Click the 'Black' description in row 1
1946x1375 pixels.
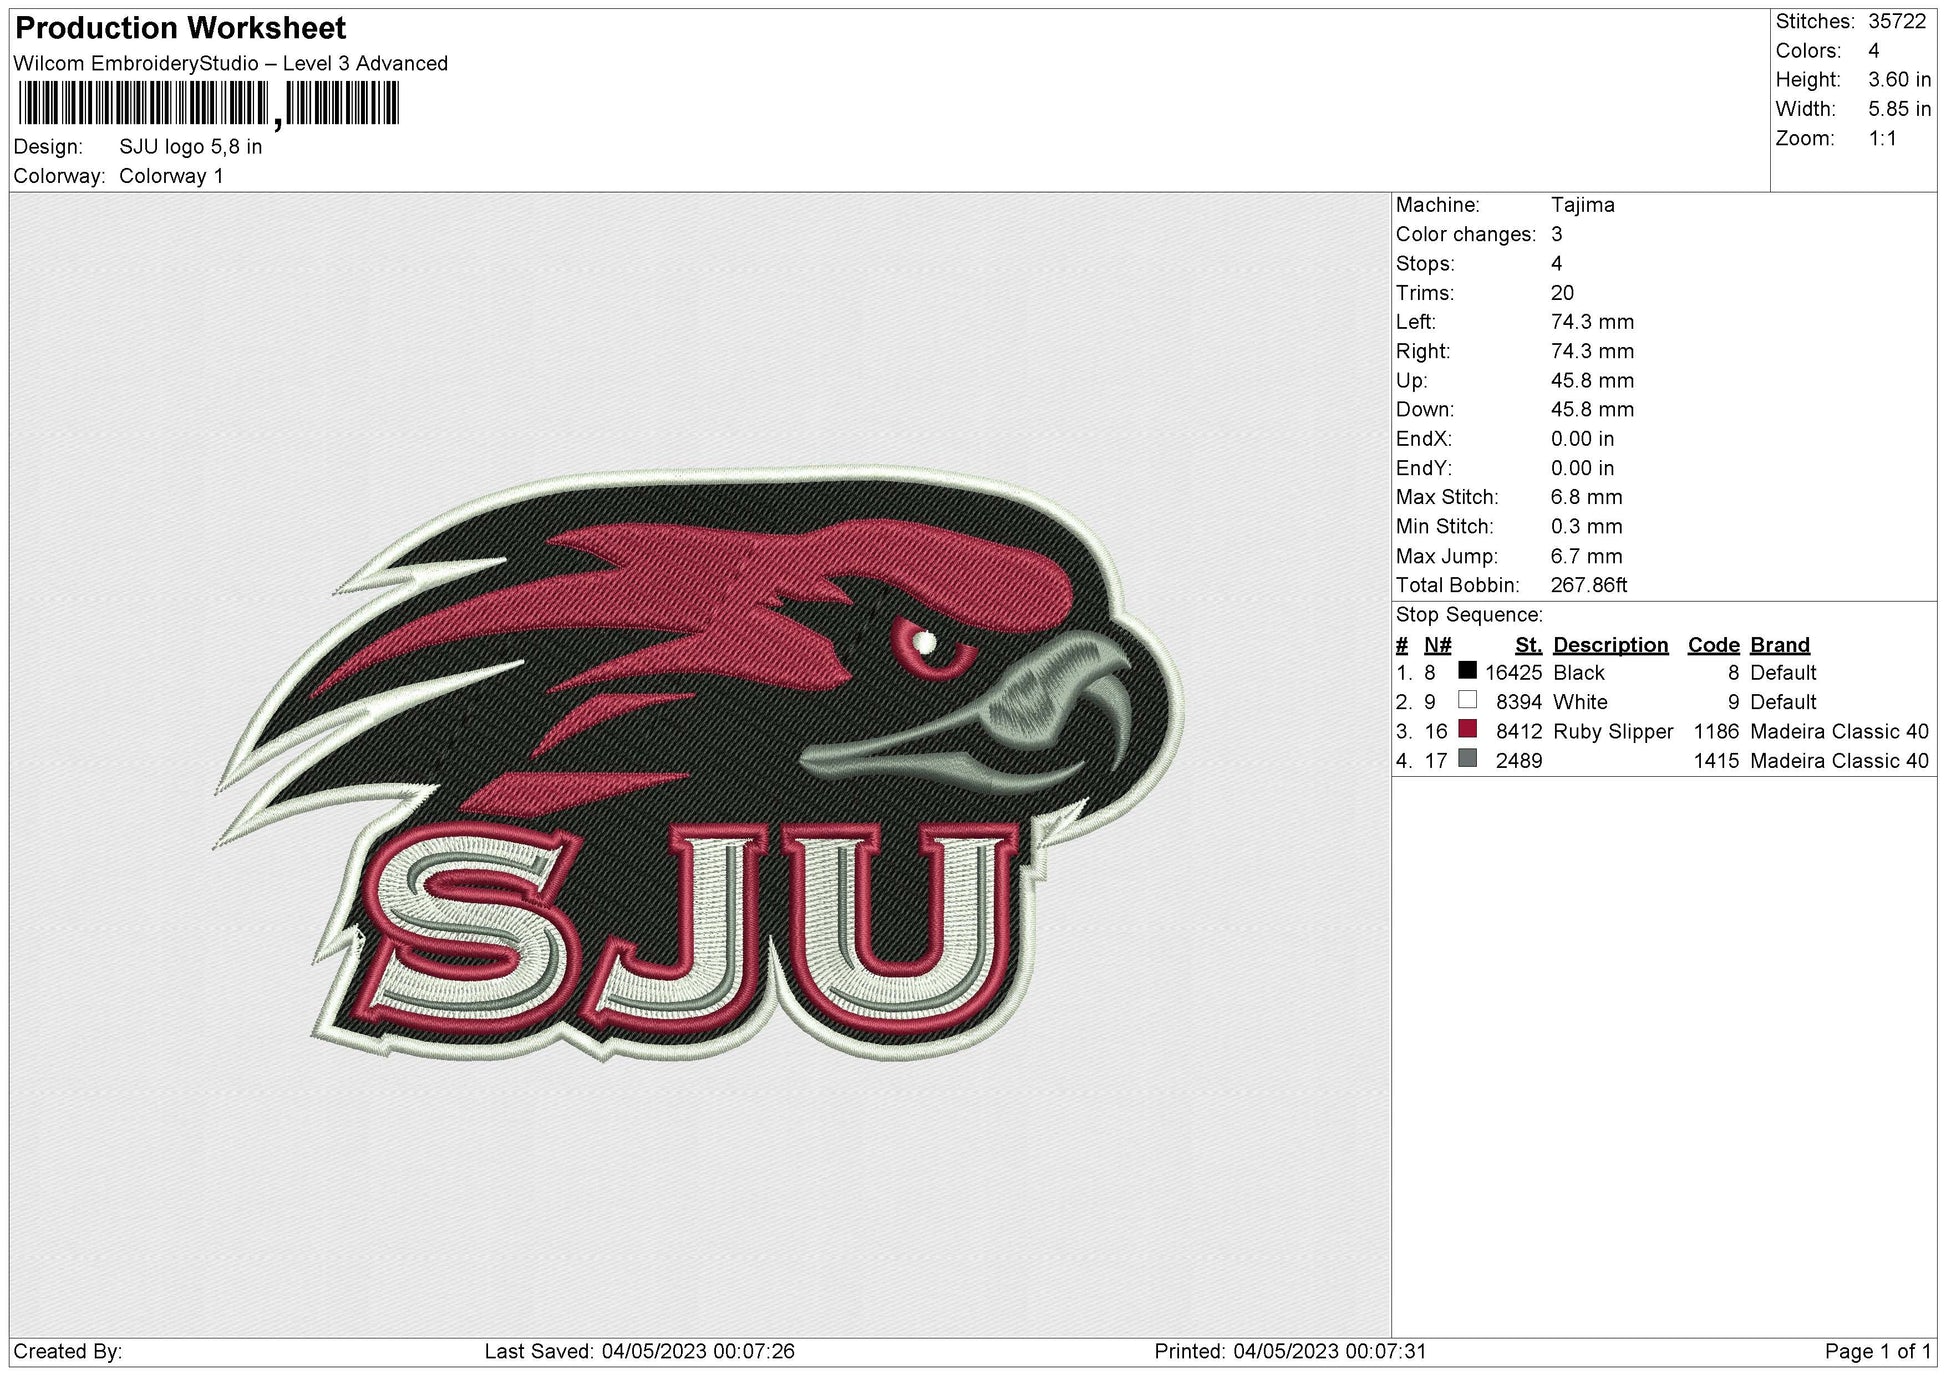coord(1579,673)
